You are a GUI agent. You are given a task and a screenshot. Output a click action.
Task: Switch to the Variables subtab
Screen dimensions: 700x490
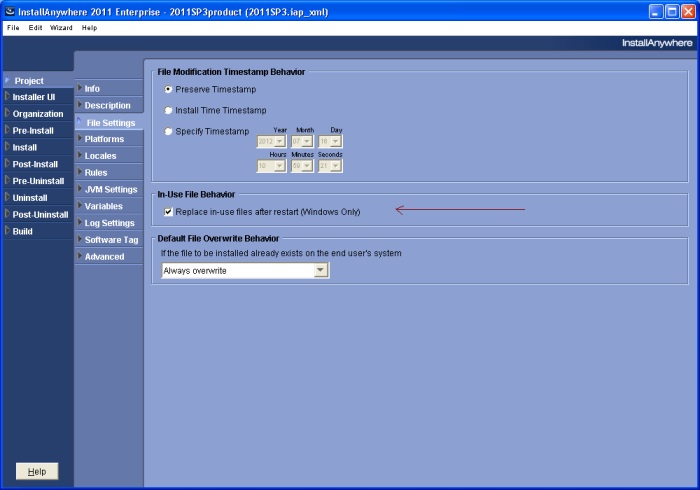pyautogui.click(x=109, y=206)
